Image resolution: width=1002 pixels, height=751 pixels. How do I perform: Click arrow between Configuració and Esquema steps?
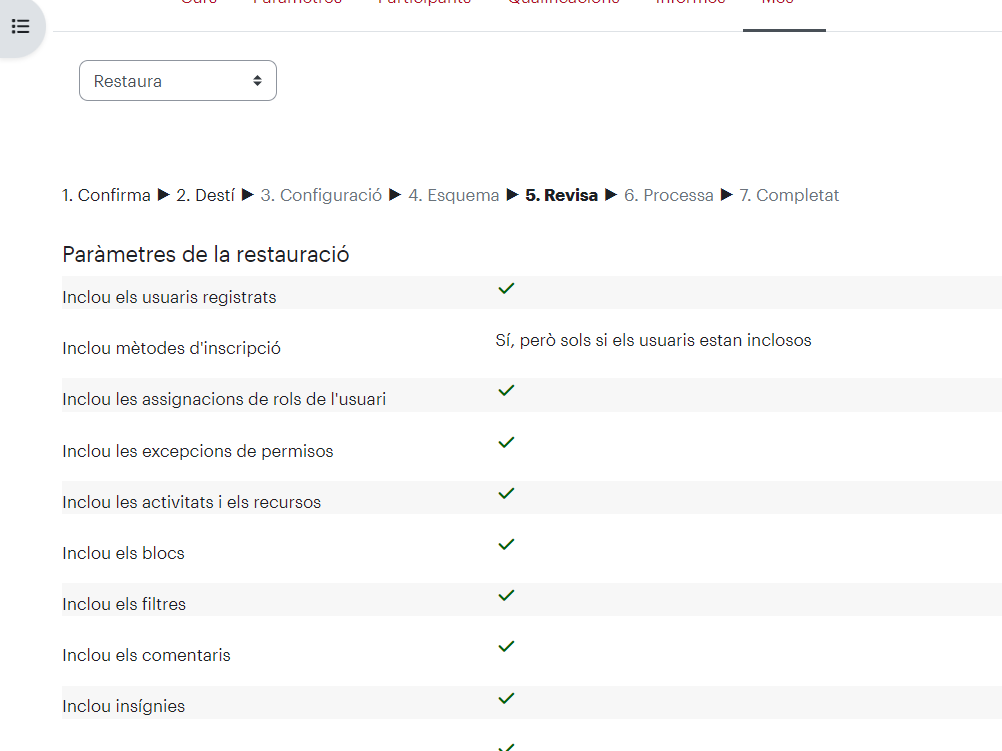[395, 194]
